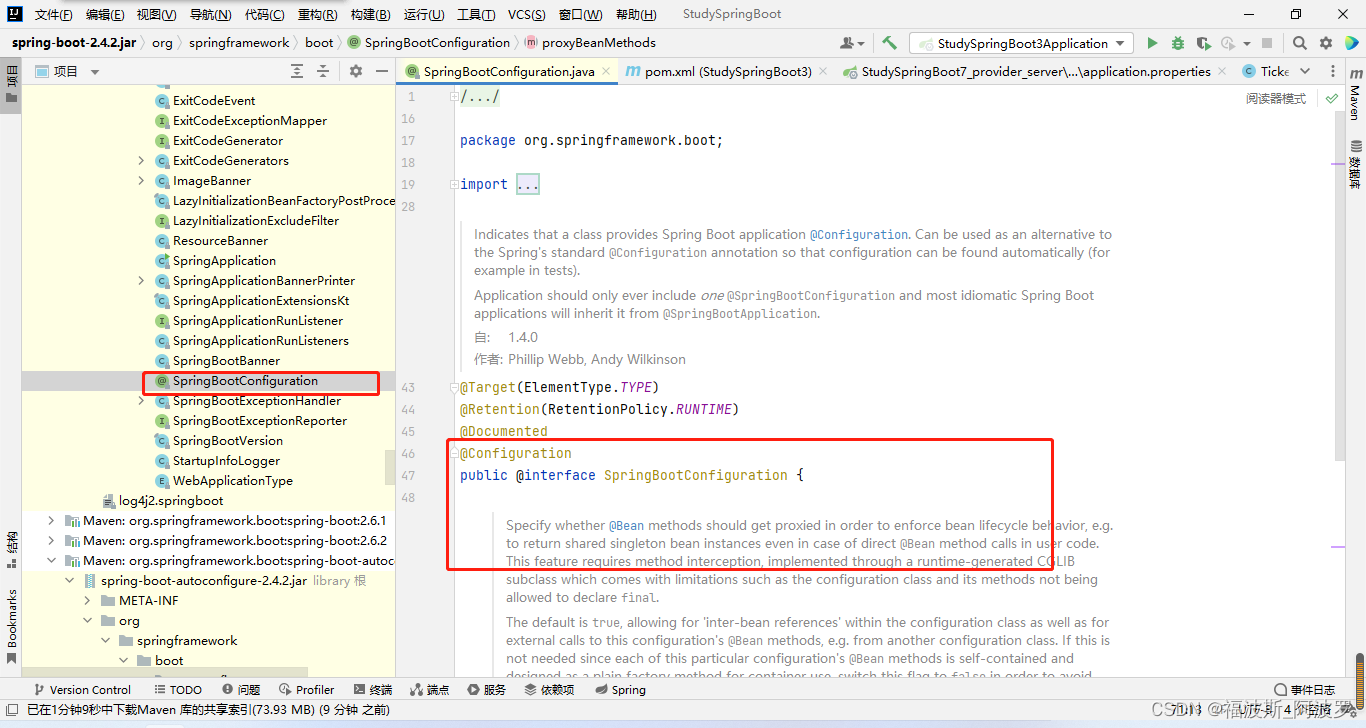This screenshot has width=1366, height=728.
Task: Show hidden editor tabs dropdown chevron
Action: [1306, 71]
